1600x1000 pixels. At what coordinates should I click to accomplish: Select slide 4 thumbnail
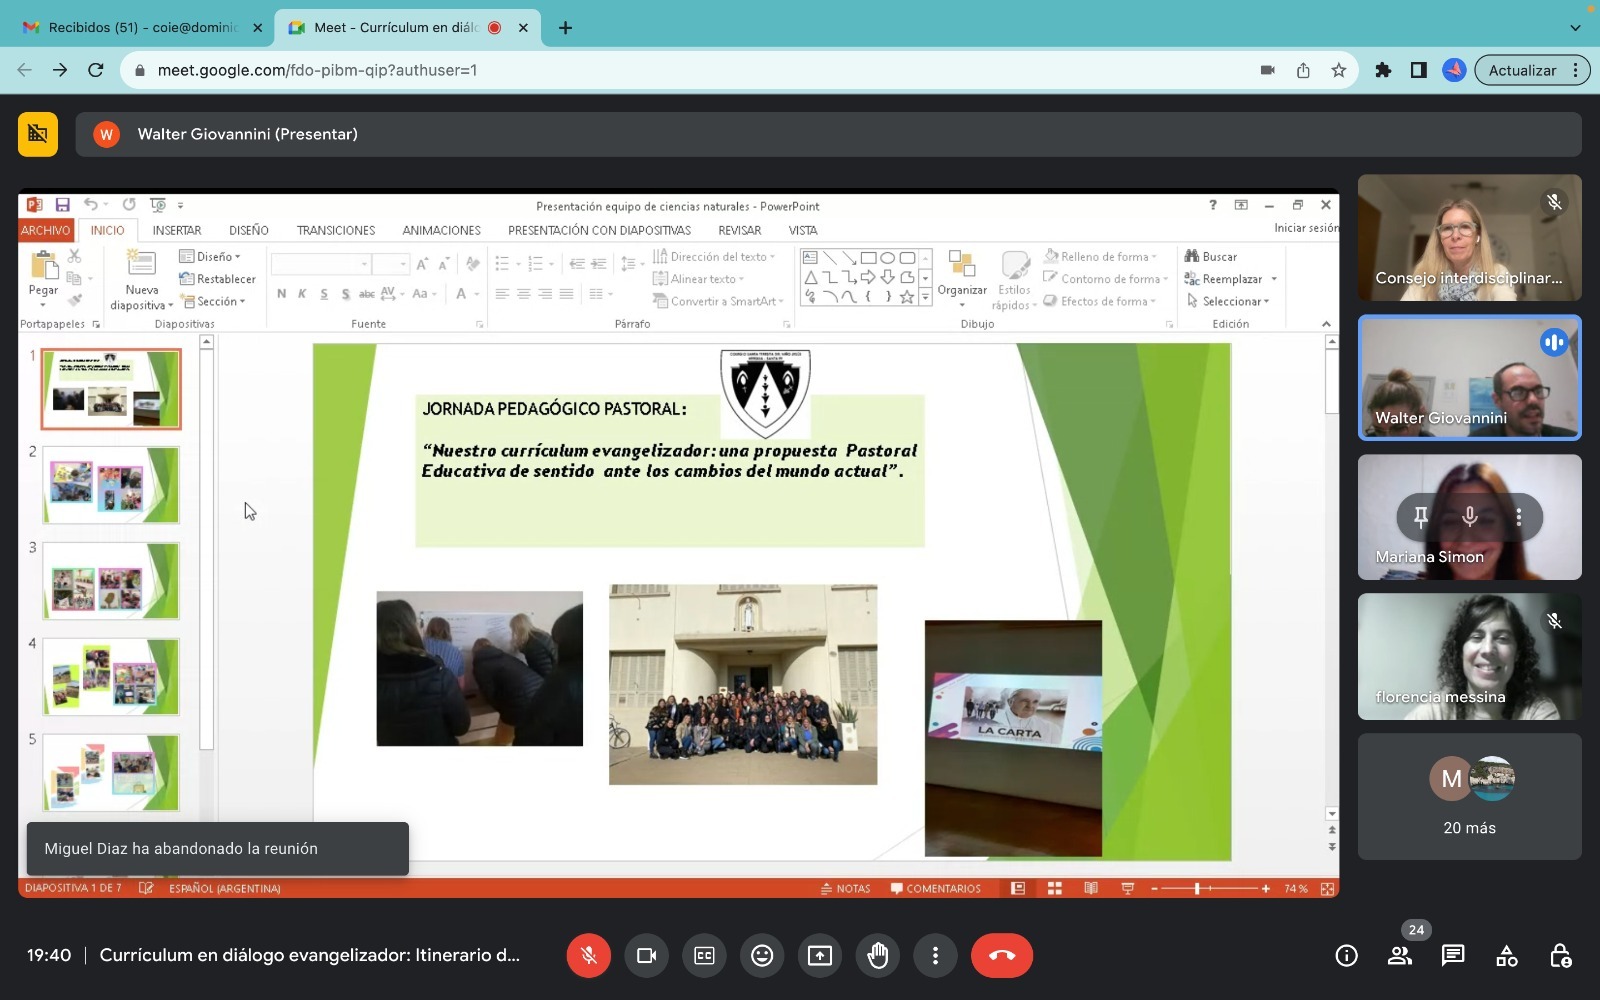(111, 677)
